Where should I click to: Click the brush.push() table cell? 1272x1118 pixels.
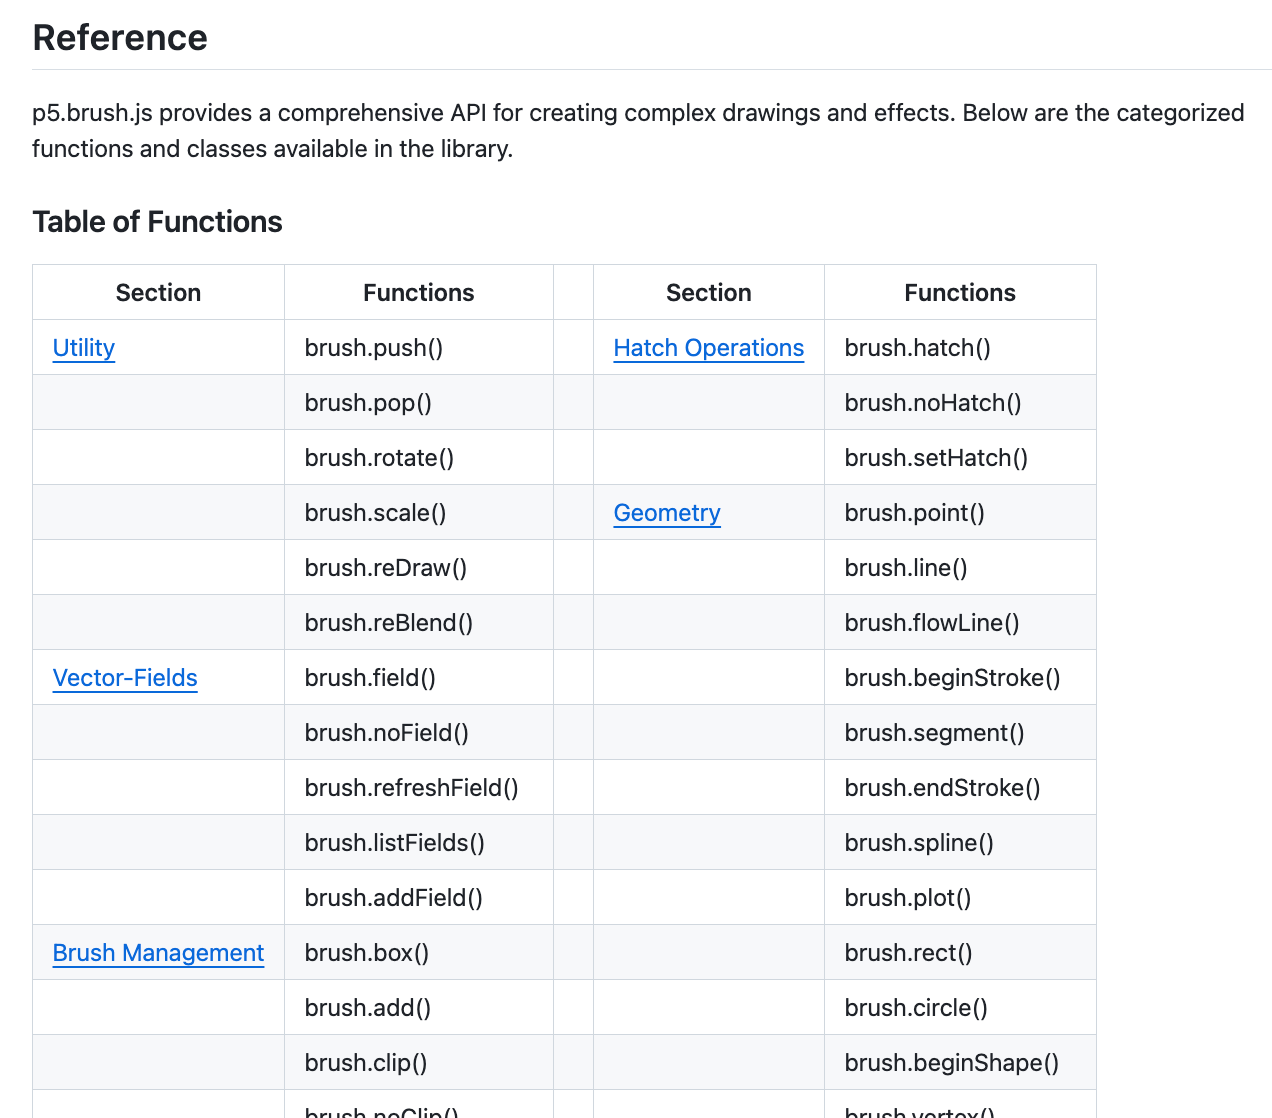pyautogui.click(x=374, y=348)
